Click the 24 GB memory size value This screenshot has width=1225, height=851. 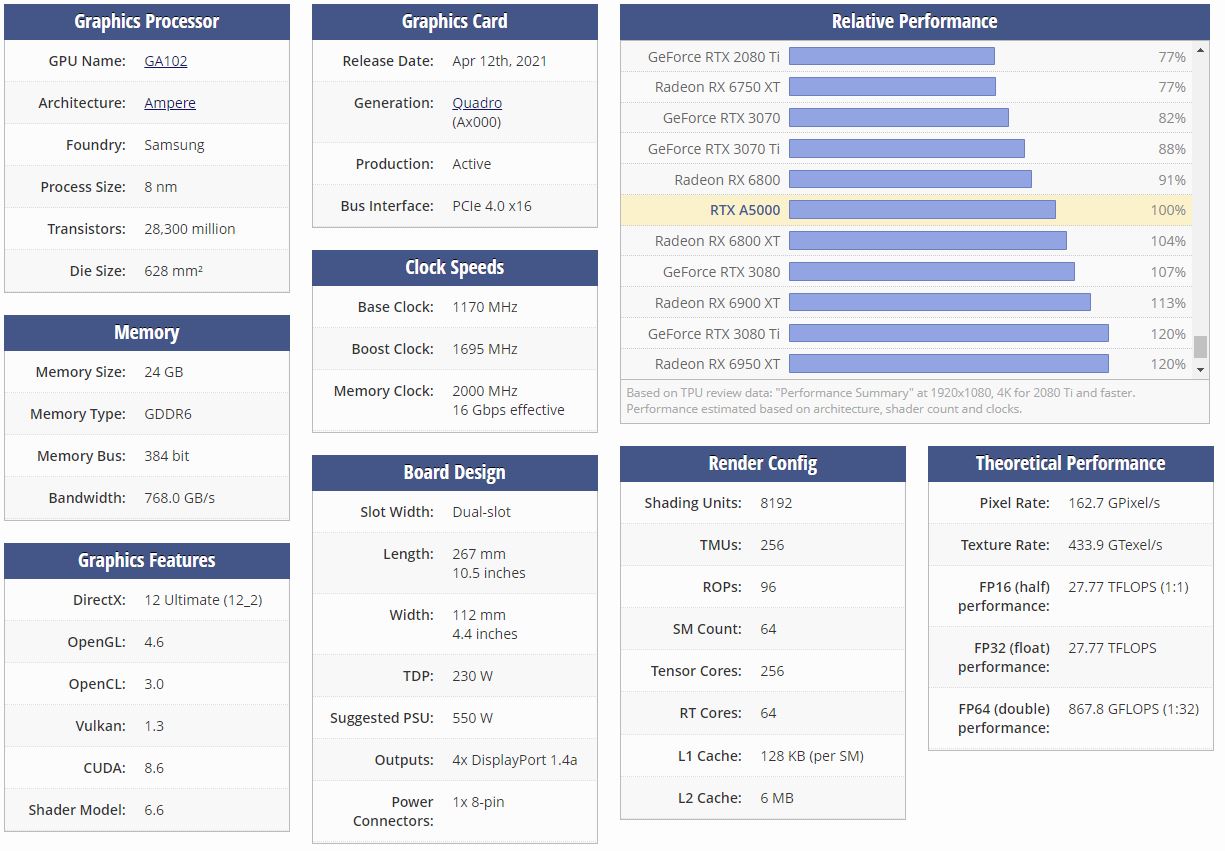pos(164,372)
